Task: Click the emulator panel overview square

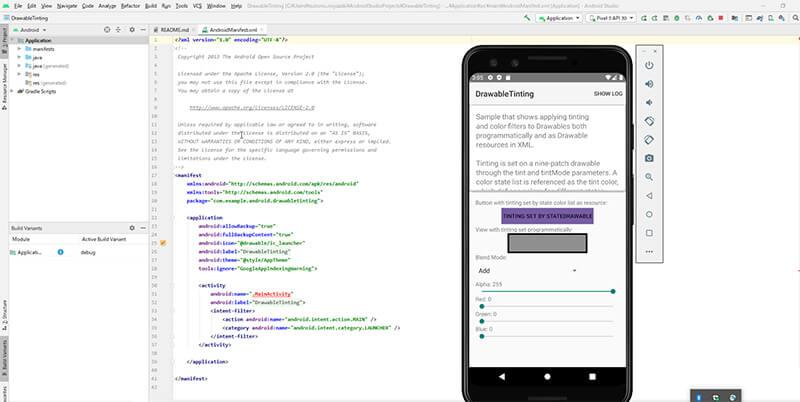Action: pos(649,233)
